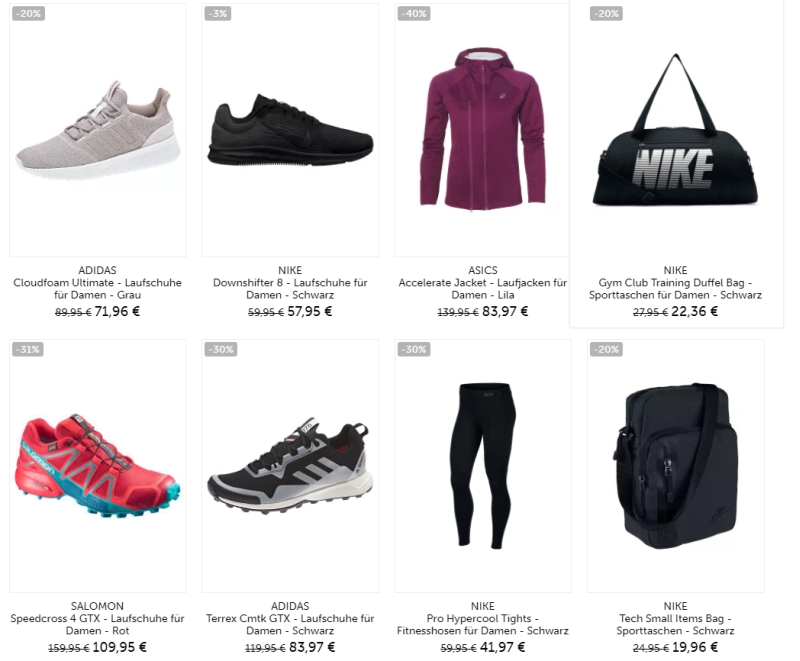View the red Salomon Speedcross 4 shoe image
Image resolution: width=800 pixels, height=661 pixels.
tap(97, 466)
